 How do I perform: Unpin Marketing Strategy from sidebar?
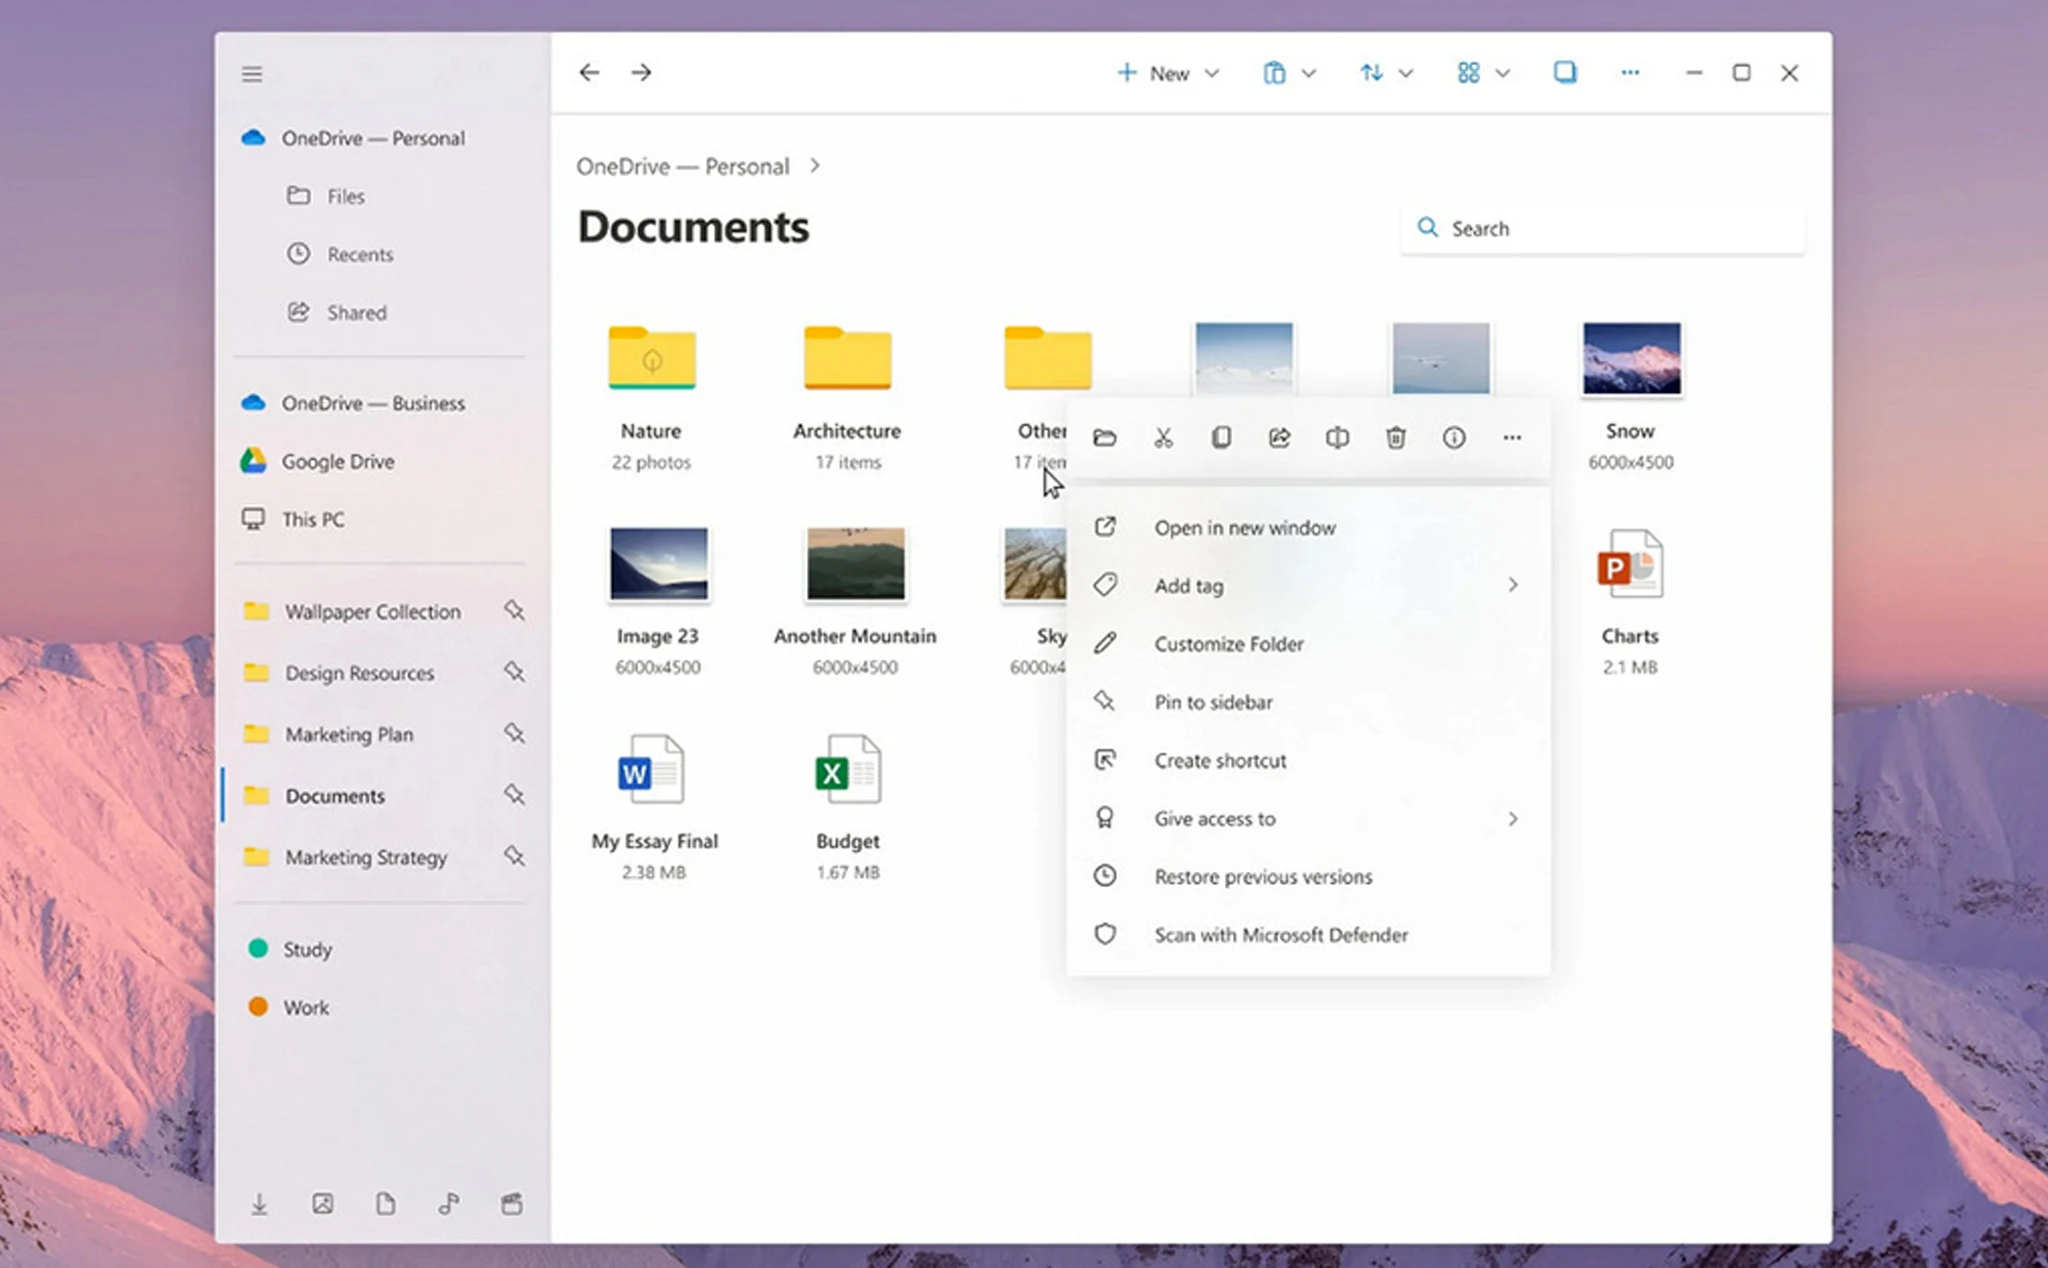[x=514, y=856]
